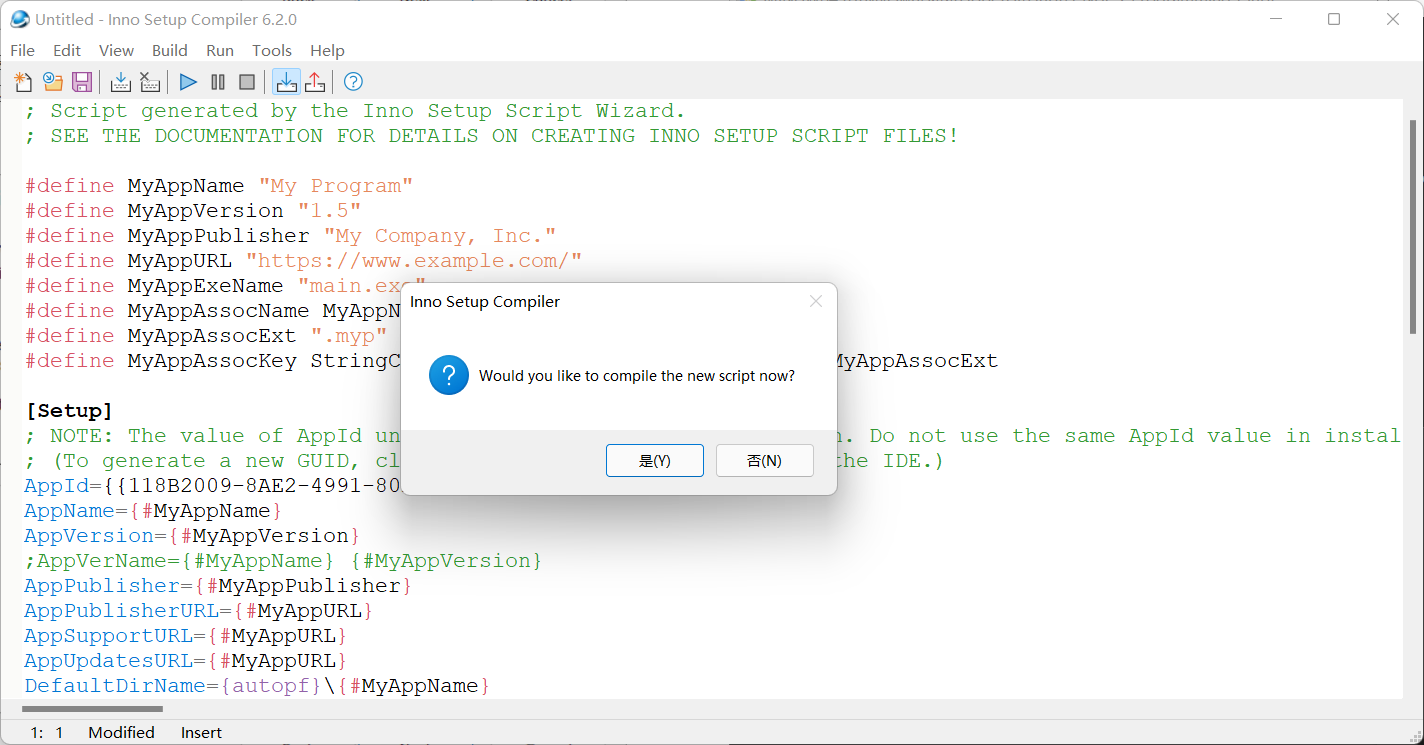Open the Tools menu
Viewport: 1424px width, 745px height.
(272, 50)
